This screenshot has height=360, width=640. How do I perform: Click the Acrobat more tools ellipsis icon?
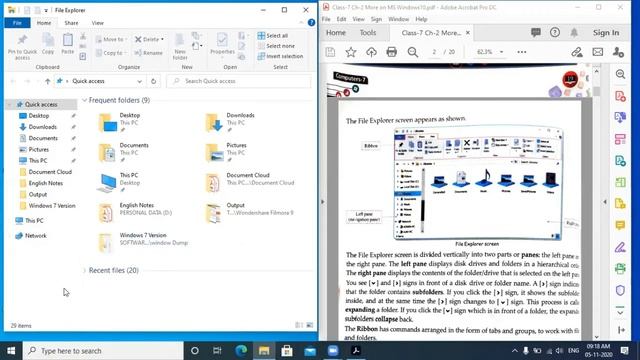coord(522,52)
